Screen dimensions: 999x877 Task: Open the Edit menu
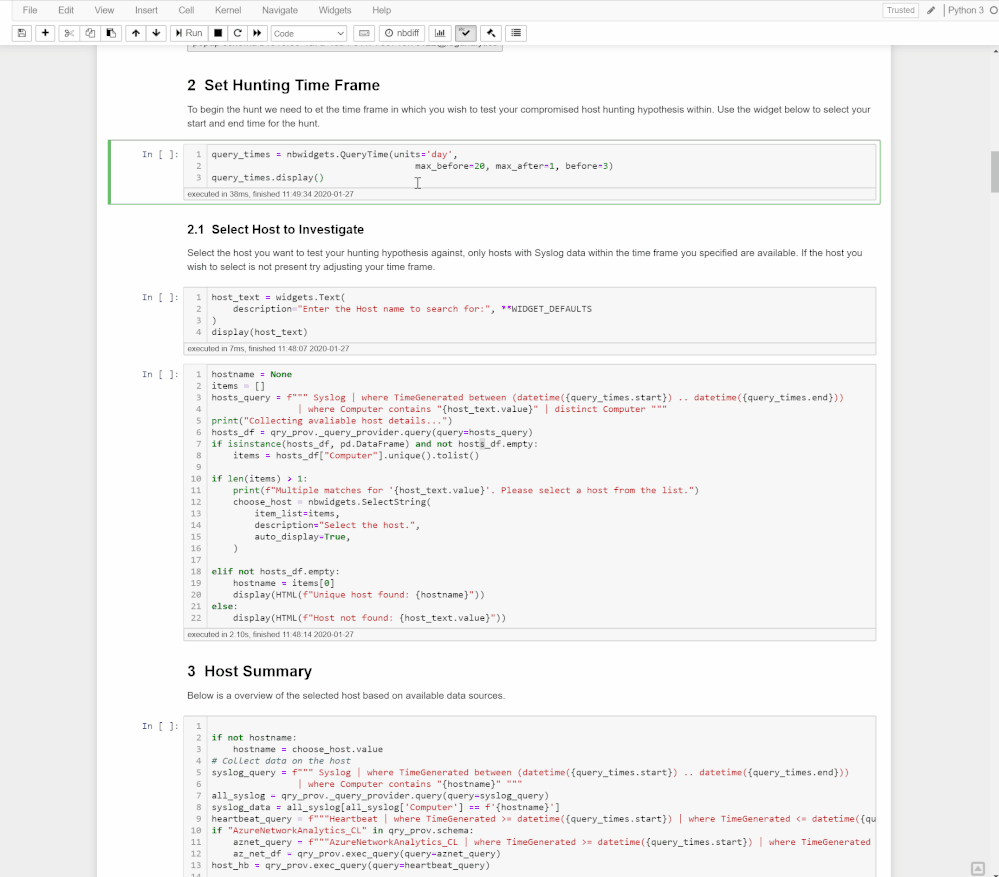pos(66,10)
